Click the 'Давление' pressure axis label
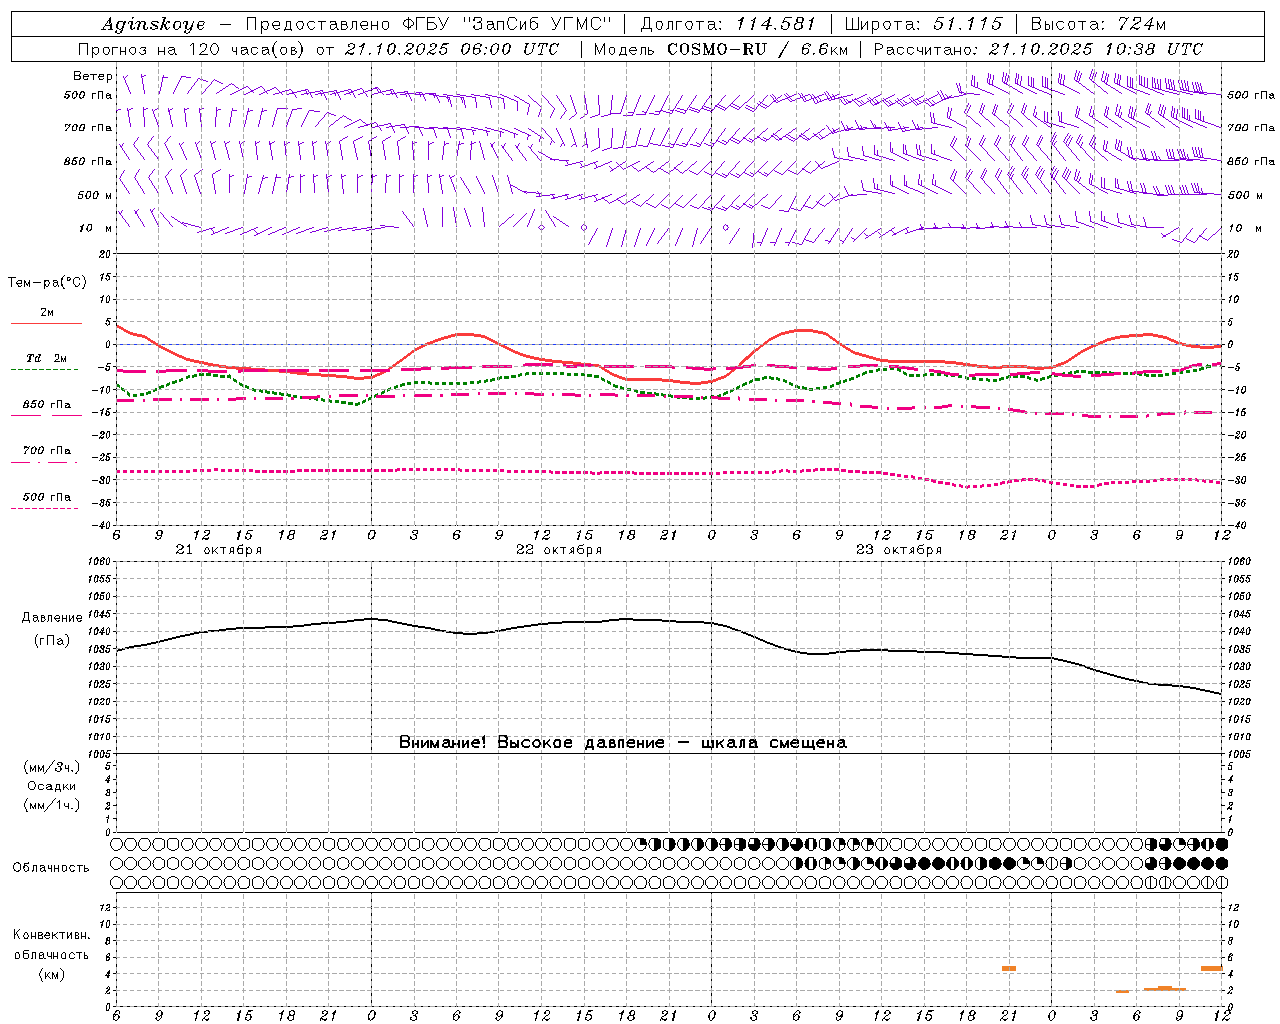The height and width of the screenshot is (1024, 1280). point(52,618)
